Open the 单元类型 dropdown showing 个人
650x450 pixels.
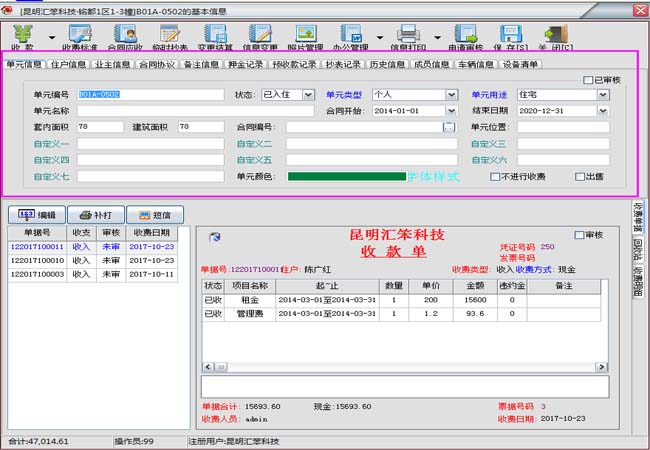click(x=451, y=95)
